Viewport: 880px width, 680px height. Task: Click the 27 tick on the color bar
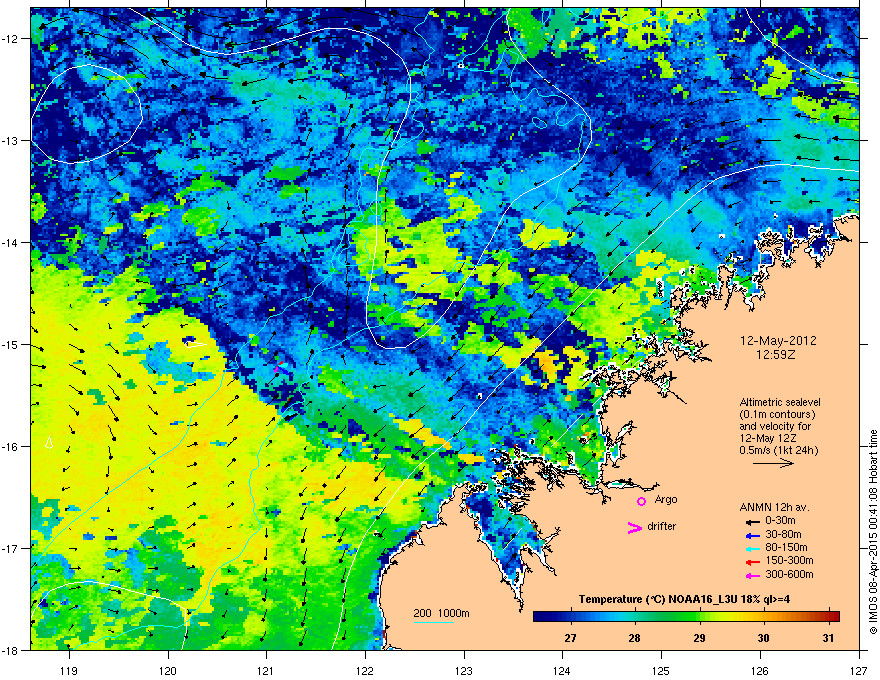(570, 638)
